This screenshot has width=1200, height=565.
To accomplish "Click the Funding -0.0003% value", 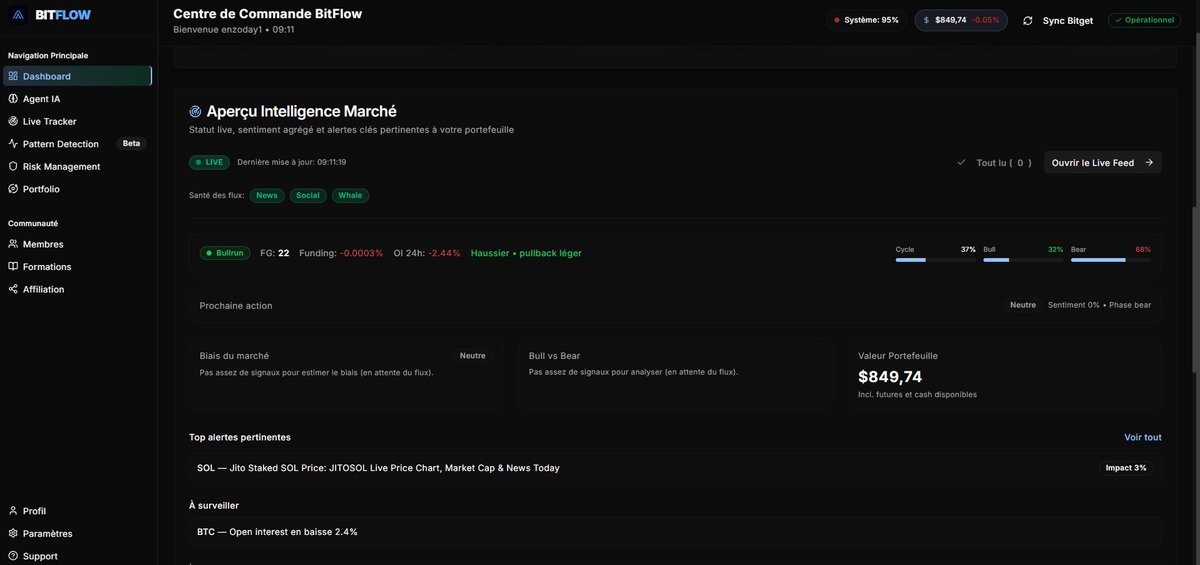I will click(x=362, y=253).
